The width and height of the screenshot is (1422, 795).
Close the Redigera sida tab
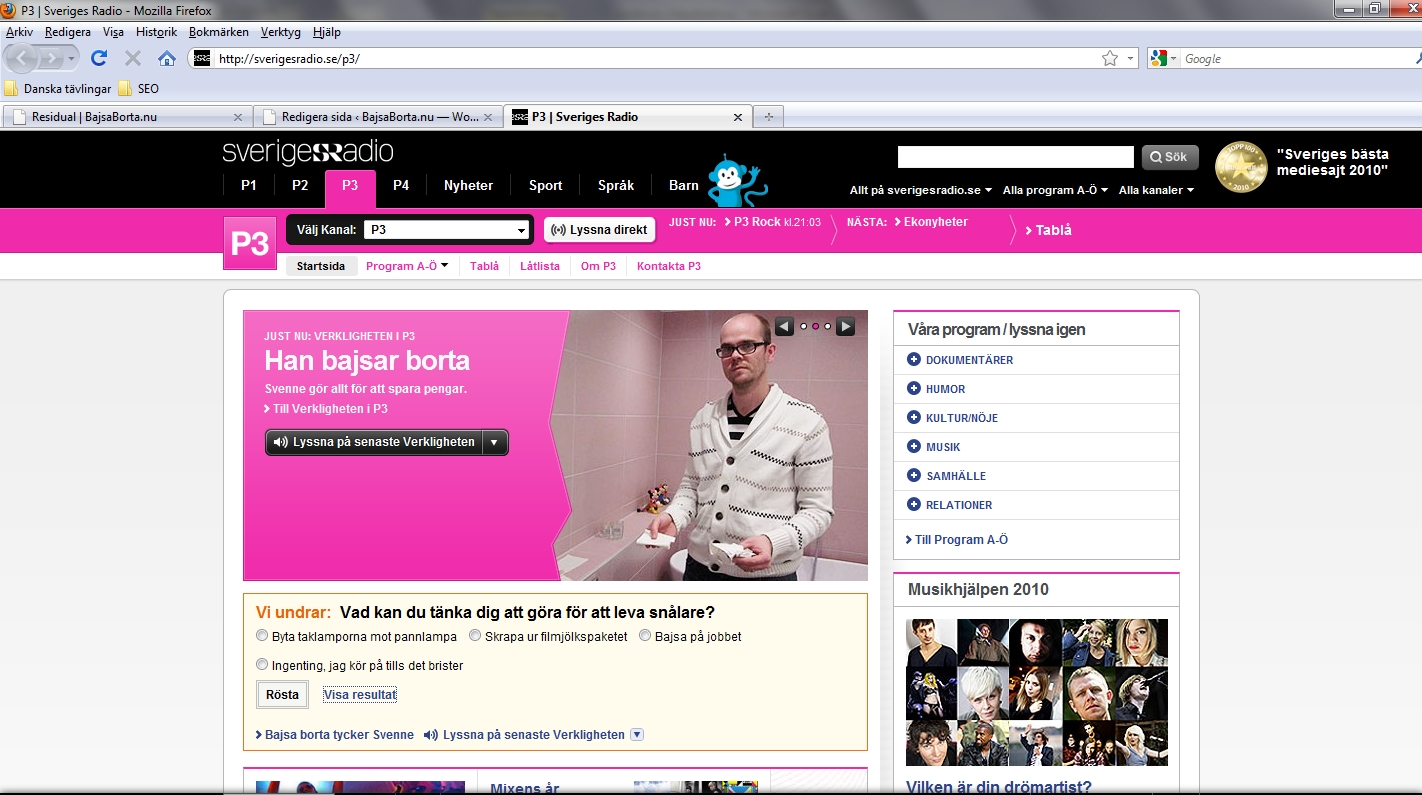[488, 117]
